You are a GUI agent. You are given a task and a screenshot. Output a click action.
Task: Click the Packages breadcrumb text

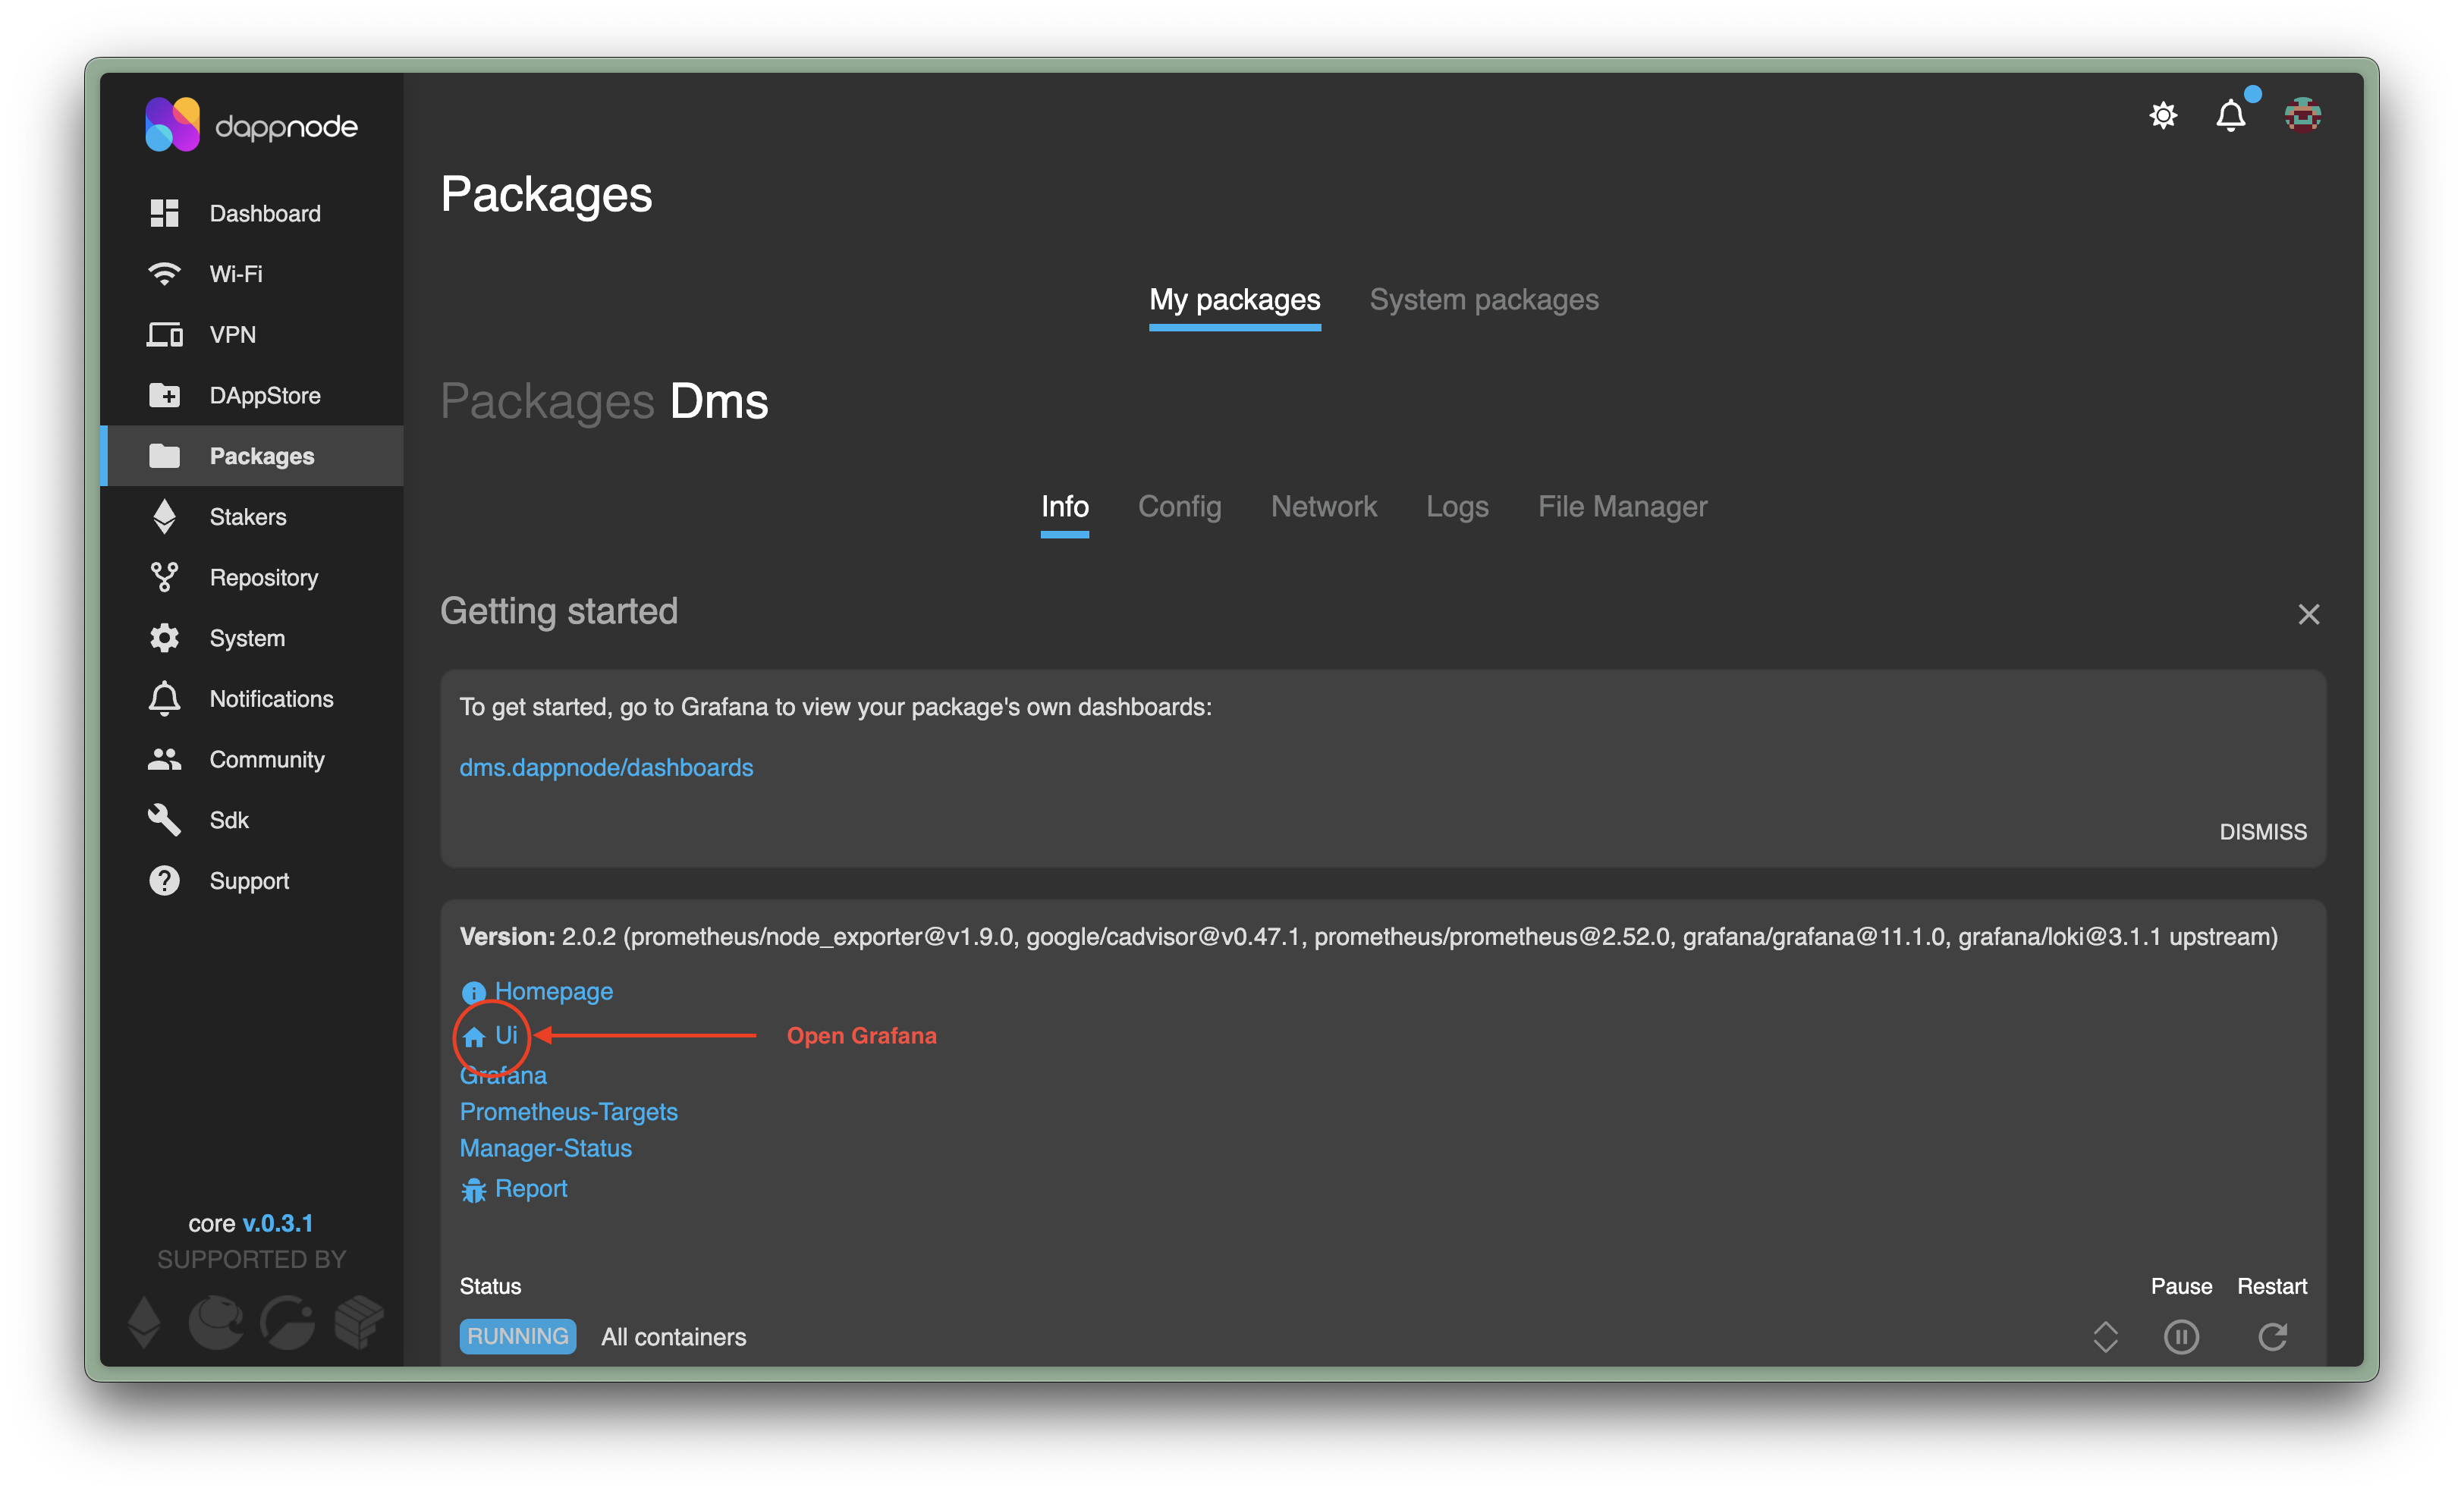click(547, 402)
